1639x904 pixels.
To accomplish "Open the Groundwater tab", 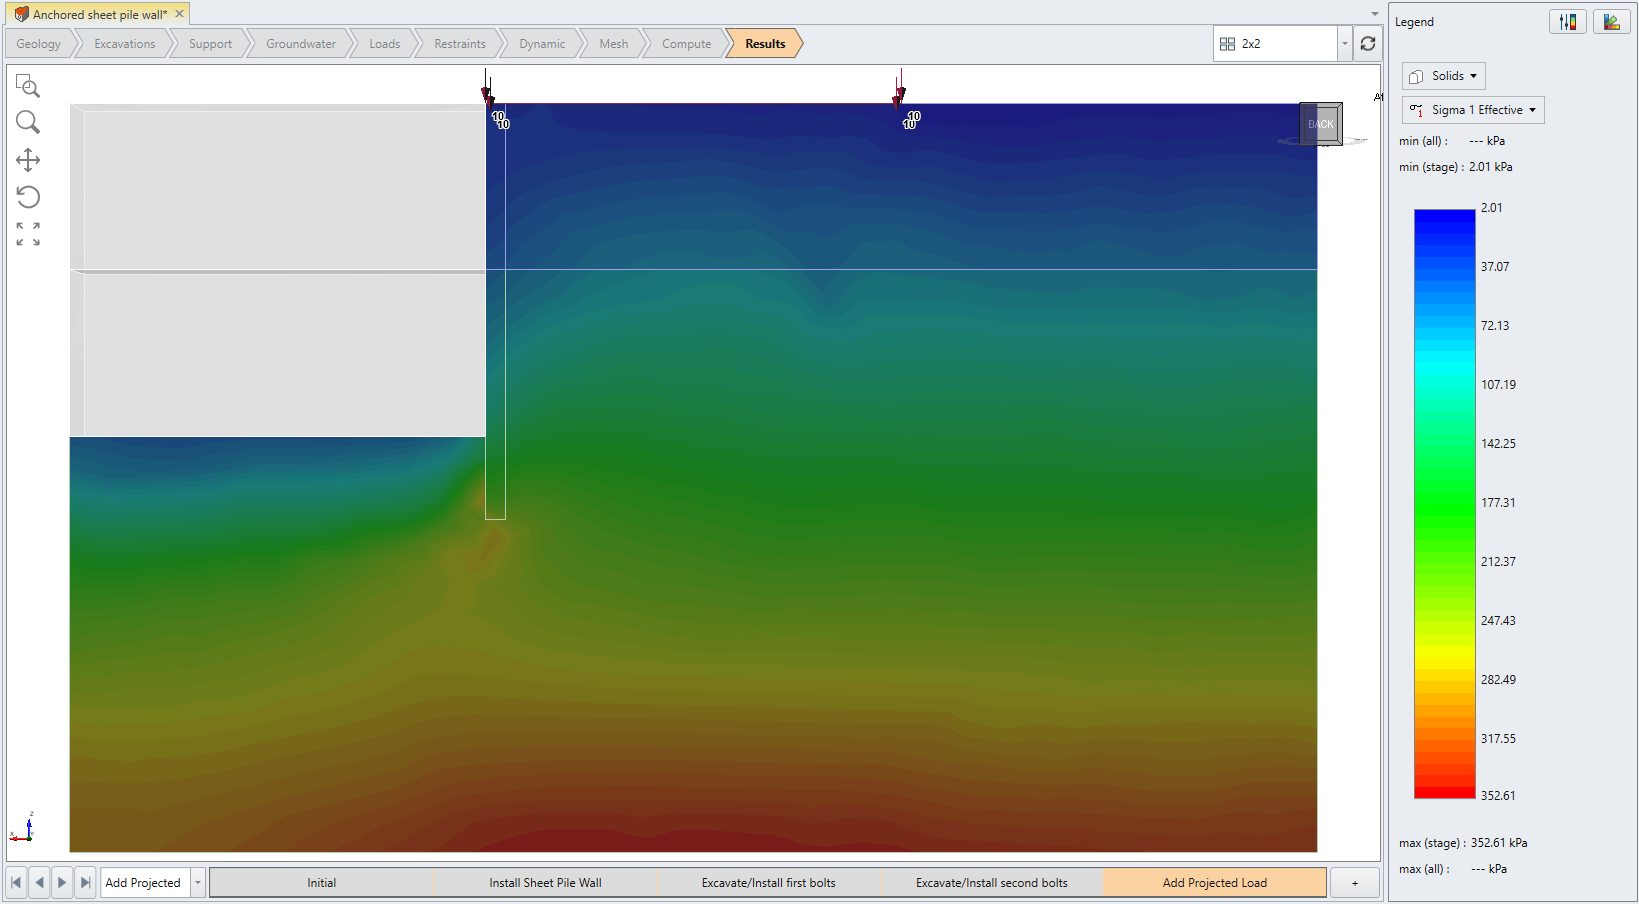I will (301, 44).
